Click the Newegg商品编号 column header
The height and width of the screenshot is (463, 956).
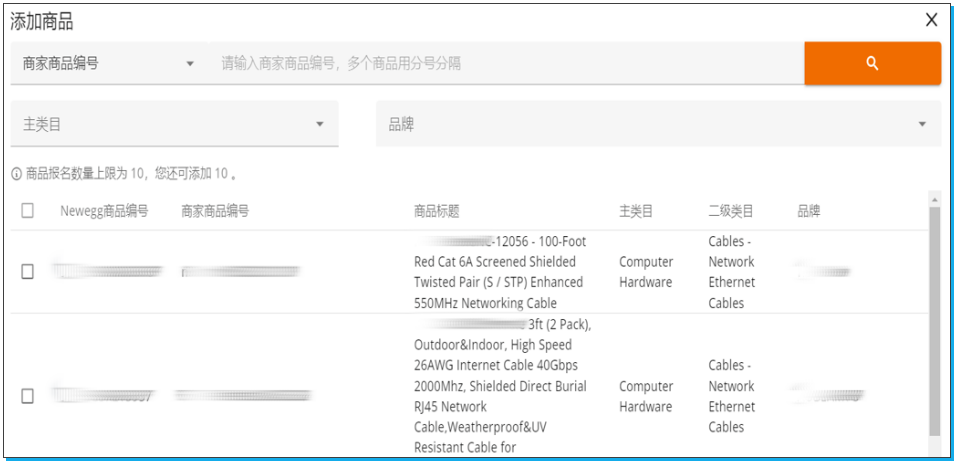pos(104,211)
